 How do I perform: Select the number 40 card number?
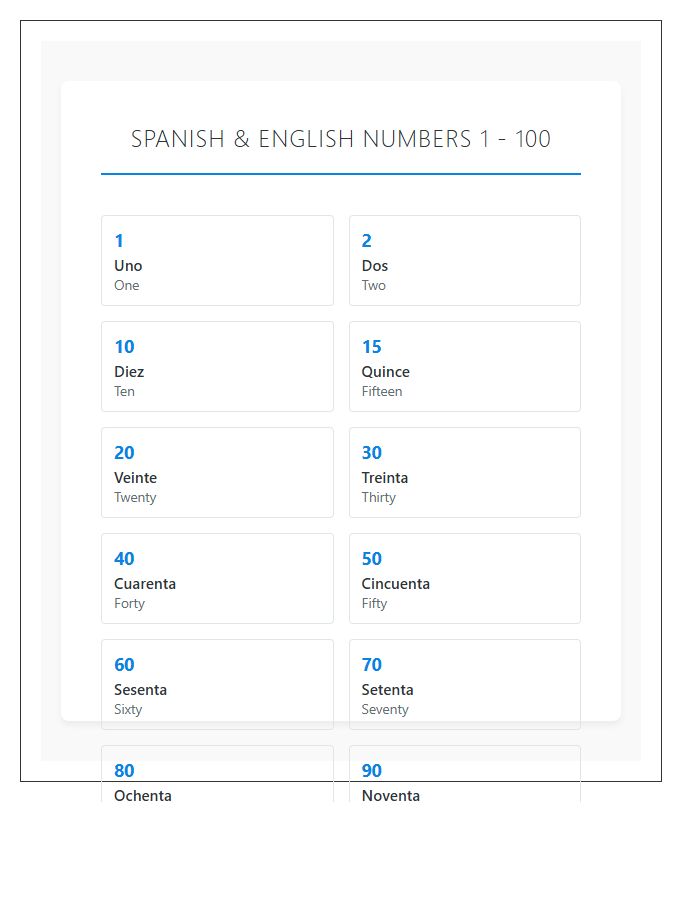pyautogui.click(x=125, y=558)
